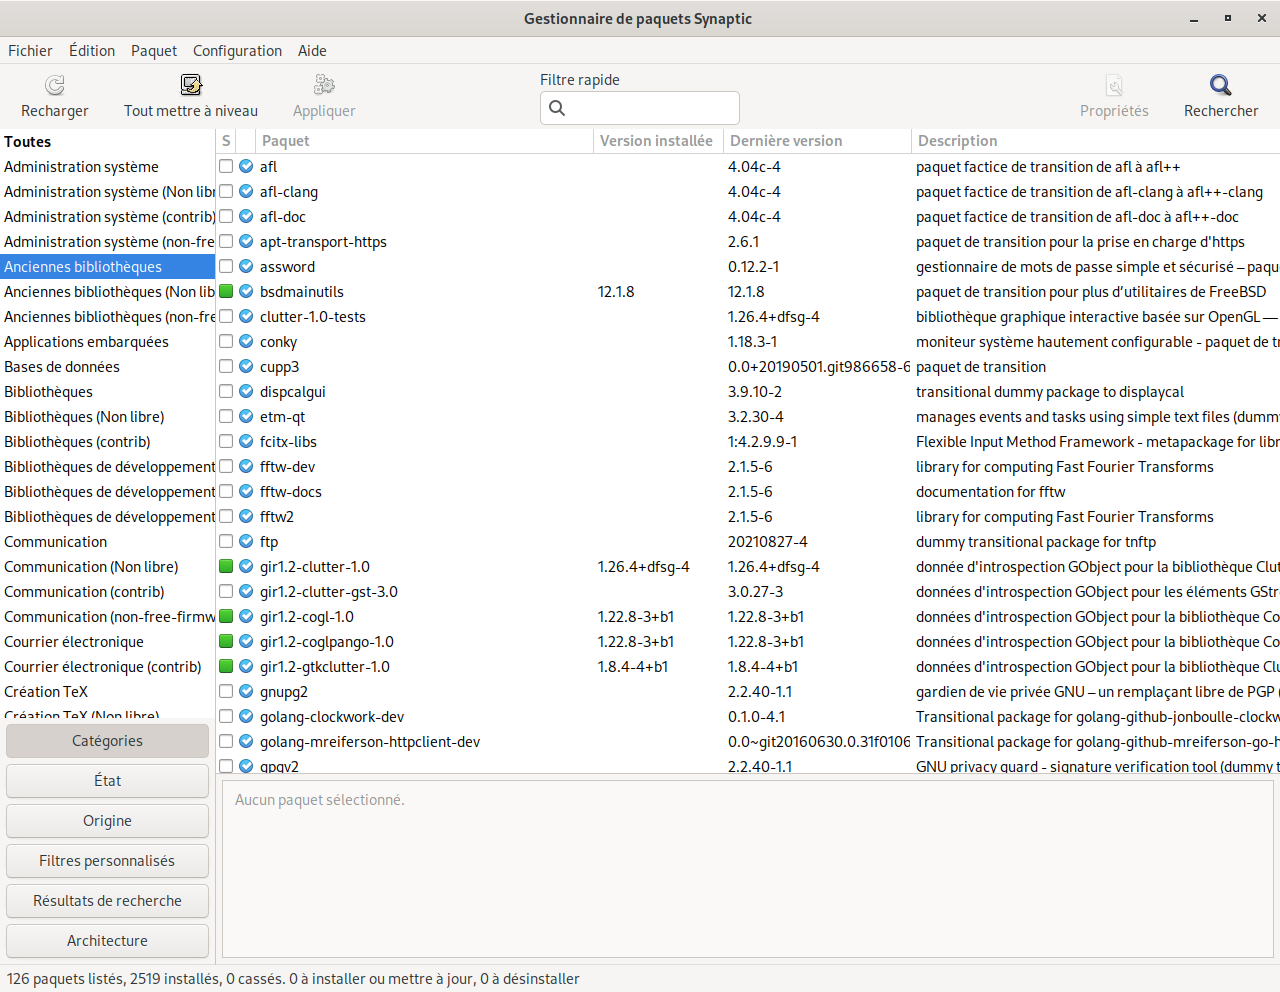
Task: Open the Configuration menu
Action: click(237, 51)
